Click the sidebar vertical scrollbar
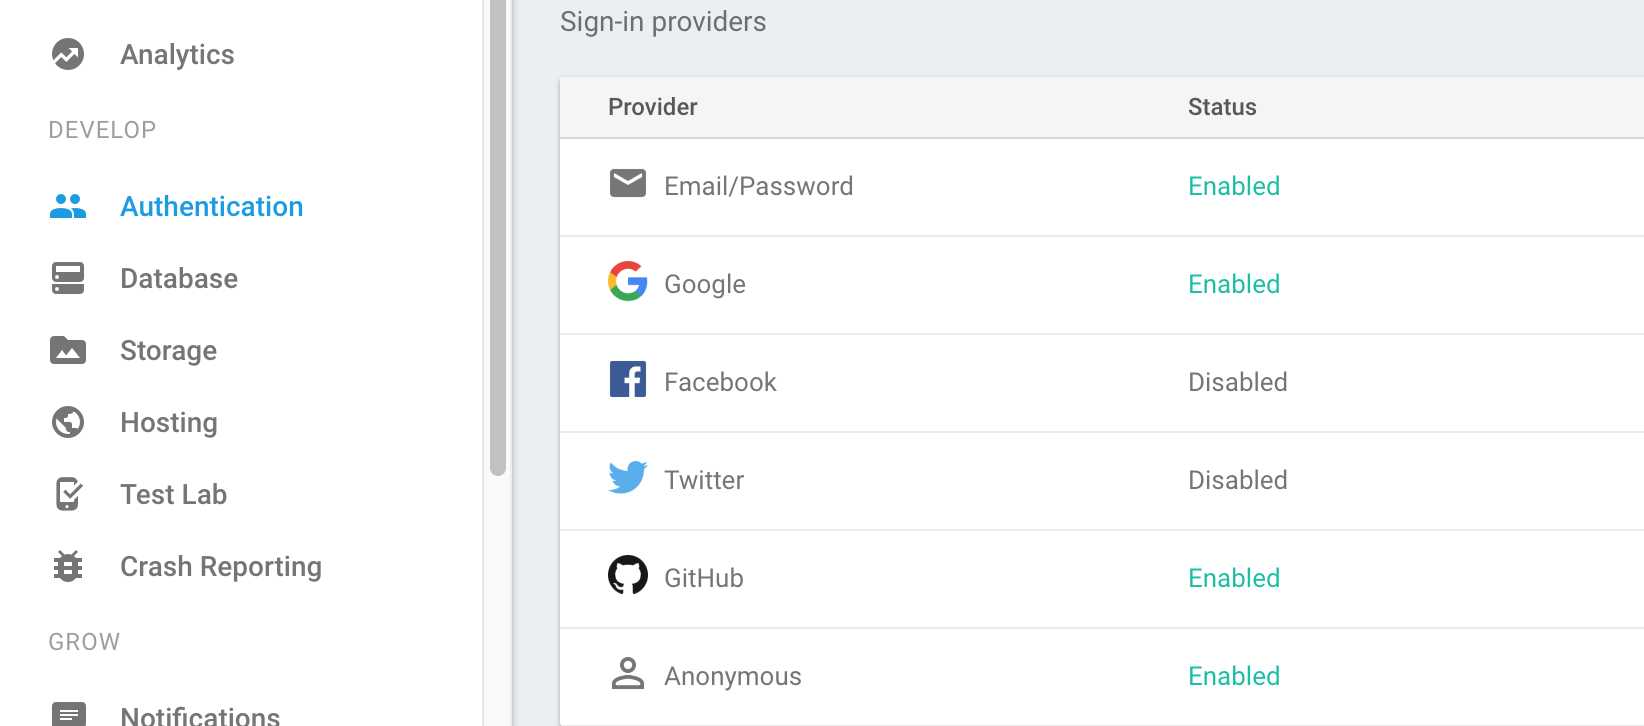 498,237
